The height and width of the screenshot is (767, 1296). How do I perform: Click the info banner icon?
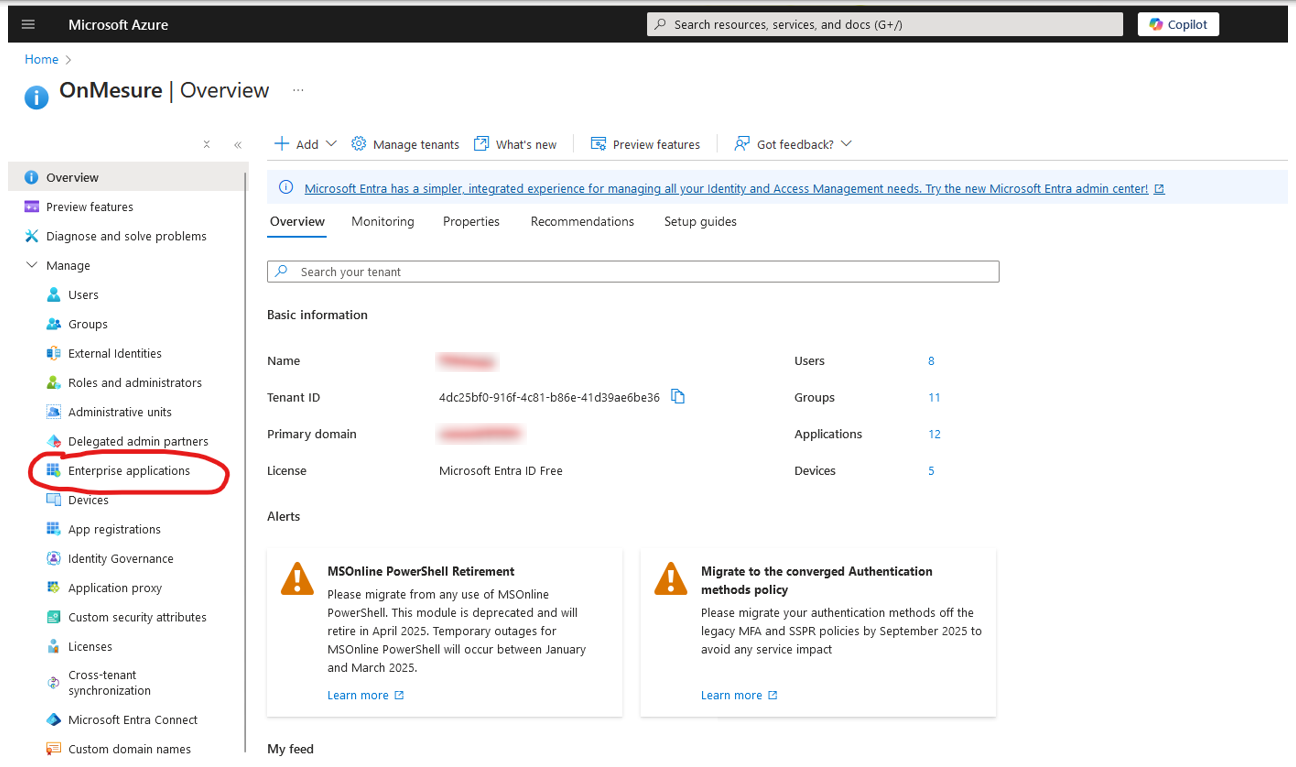tap(286, 187)
